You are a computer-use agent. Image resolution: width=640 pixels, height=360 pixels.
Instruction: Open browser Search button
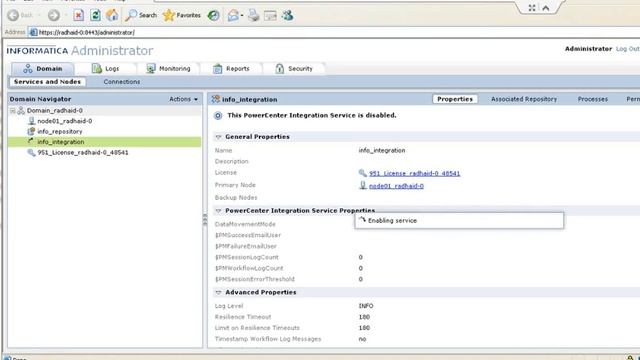point(141,16)
